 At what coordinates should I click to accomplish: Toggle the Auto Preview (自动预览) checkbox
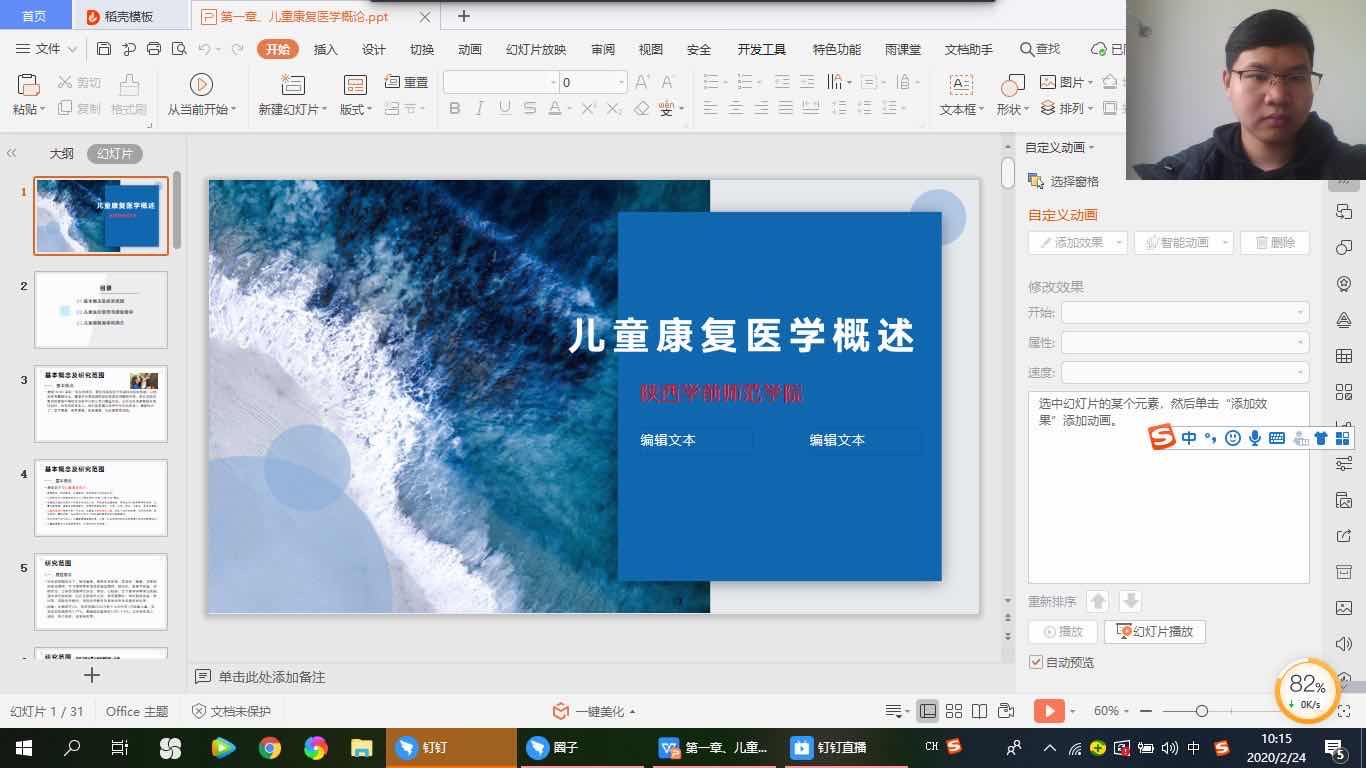(1036, 662)
